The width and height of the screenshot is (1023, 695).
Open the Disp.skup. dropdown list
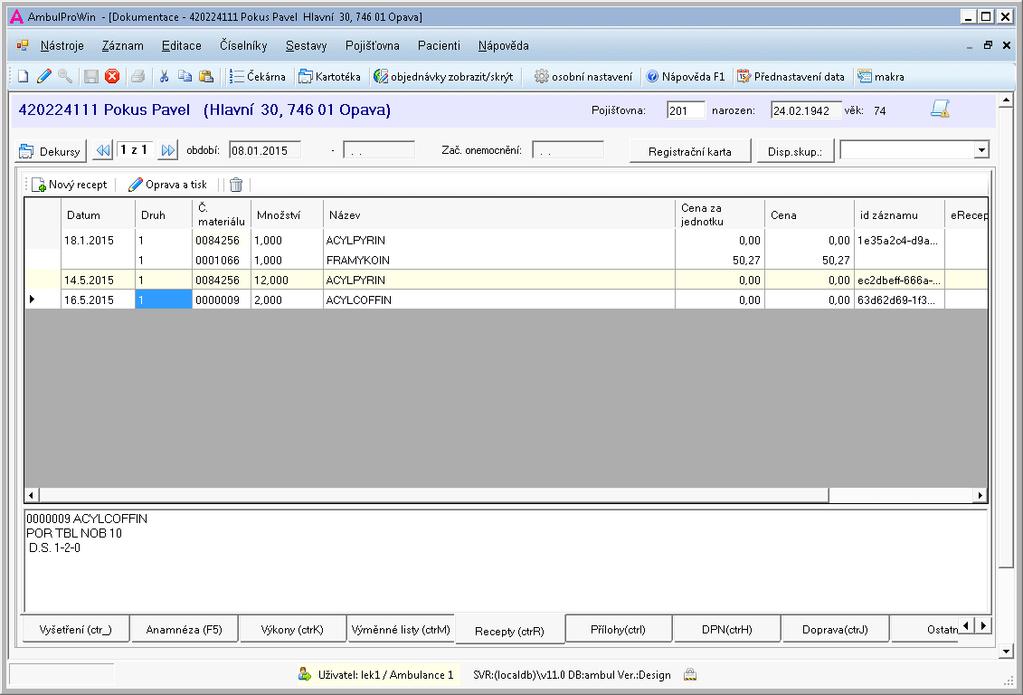981,150
